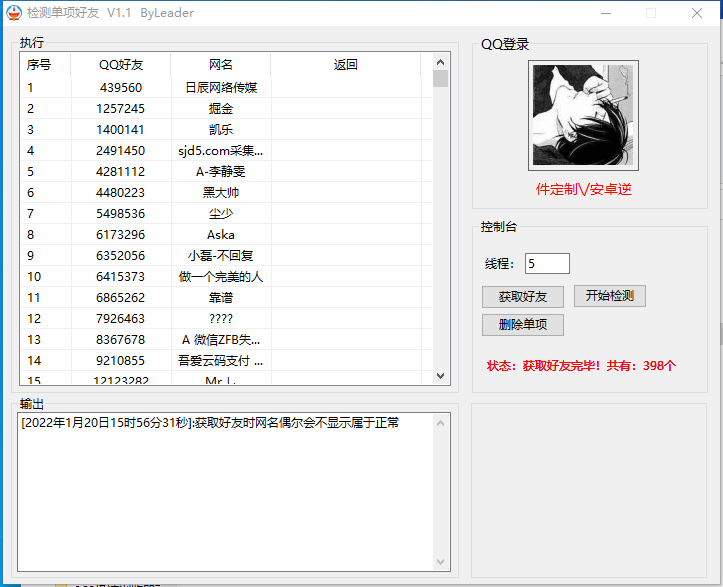Click the output log scroll down arrow

pyautogui.click(x=441, y=563)
